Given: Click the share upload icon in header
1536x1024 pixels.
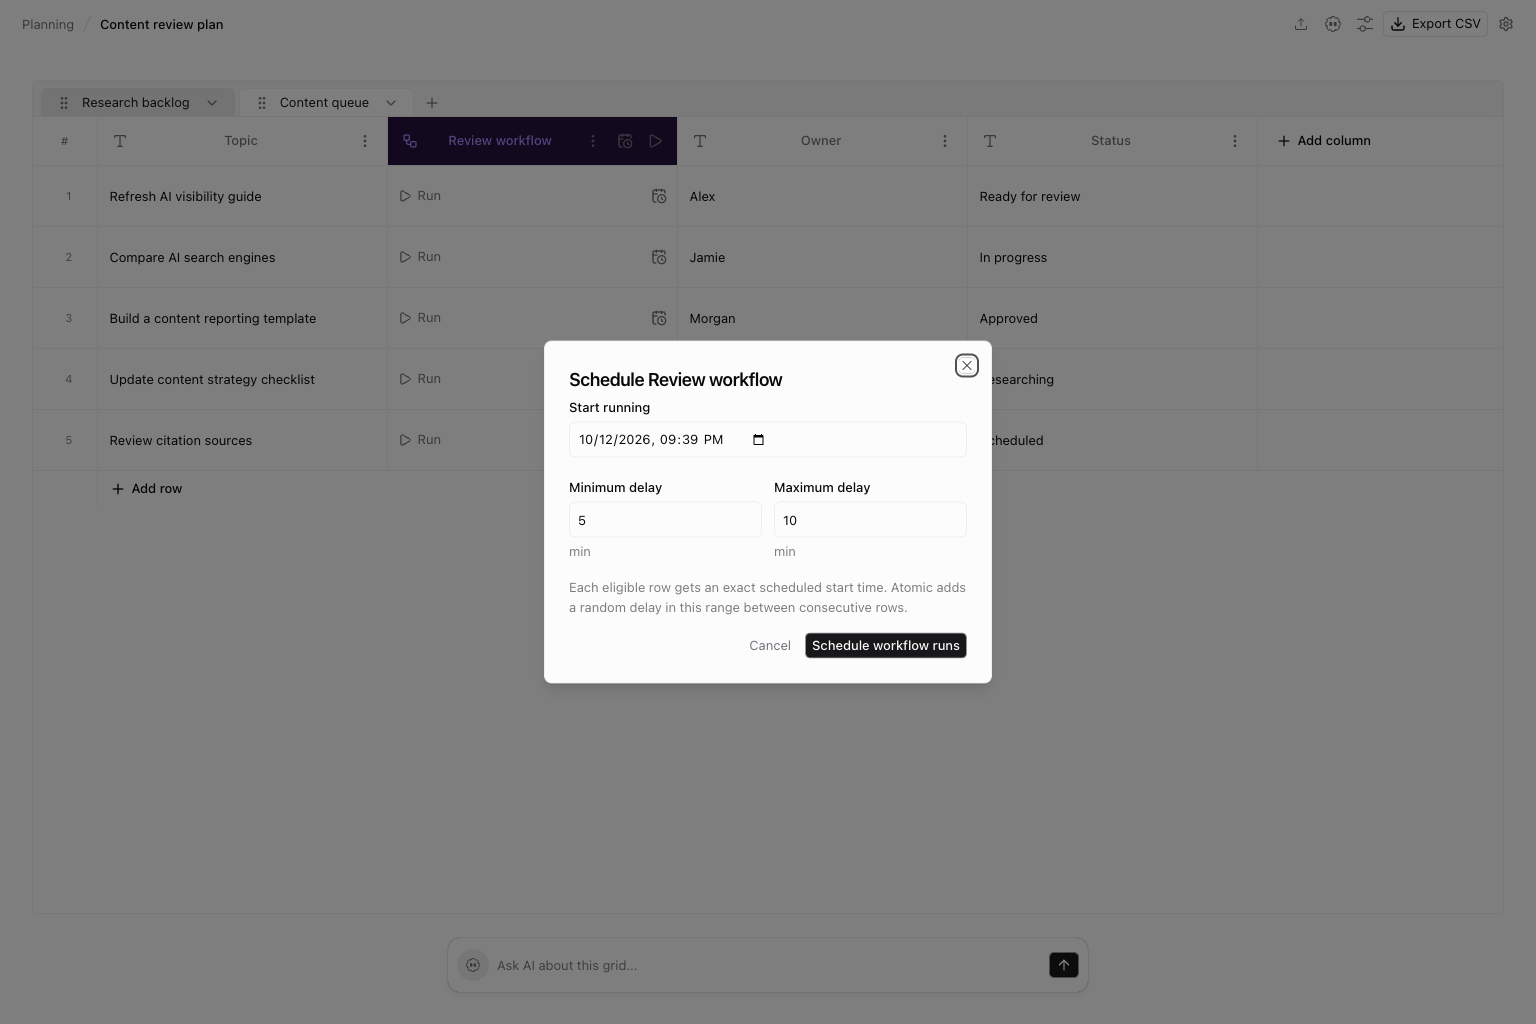Looking at the screenshot, I should tap(1301, 24).
